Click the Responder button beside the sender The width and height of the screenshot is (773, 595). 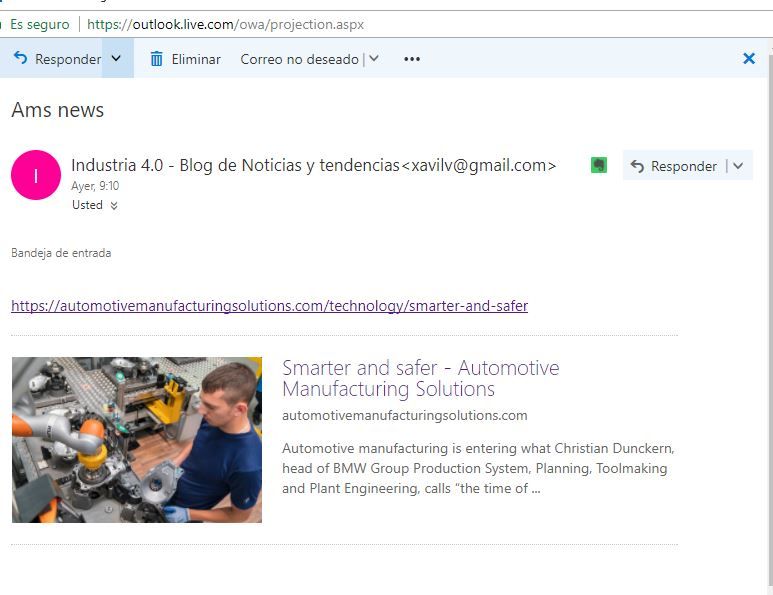coord(673,166)
